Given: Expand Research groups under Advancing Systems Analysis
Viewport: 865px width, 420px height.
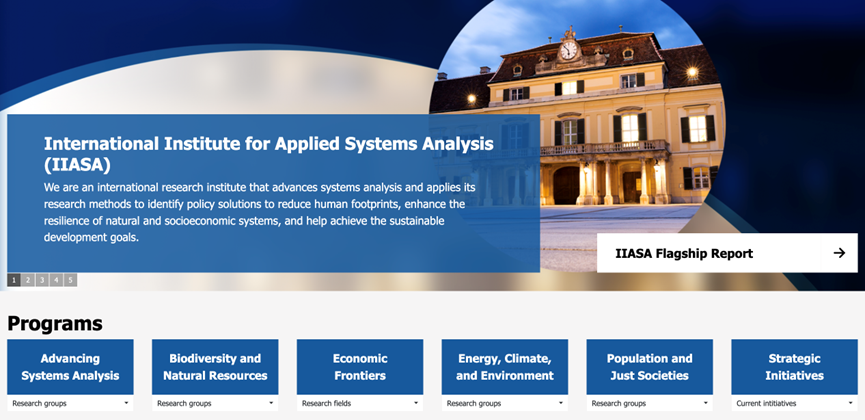Looking at the screenshot, I should [x=70, y=404].
